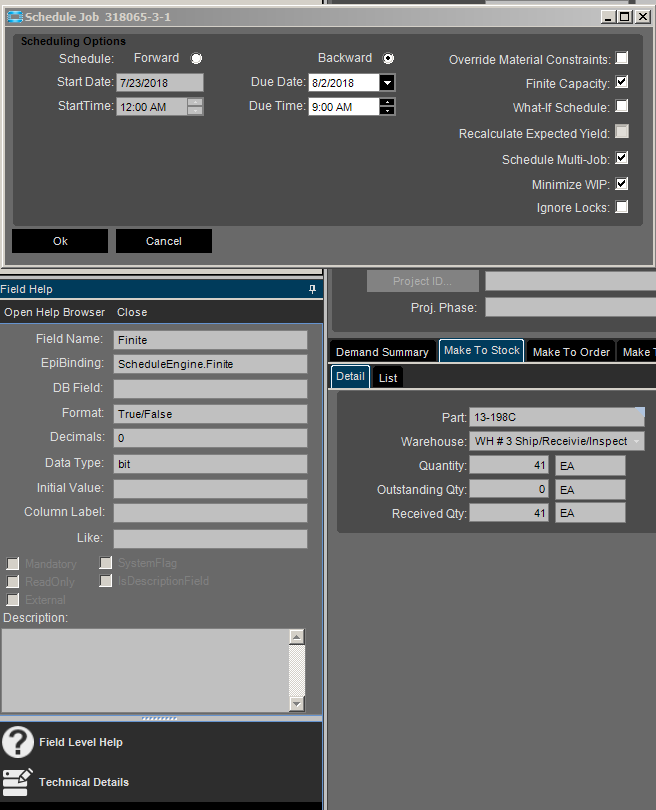
Task: Click the Cancel button
Action: tap(164, 241)
